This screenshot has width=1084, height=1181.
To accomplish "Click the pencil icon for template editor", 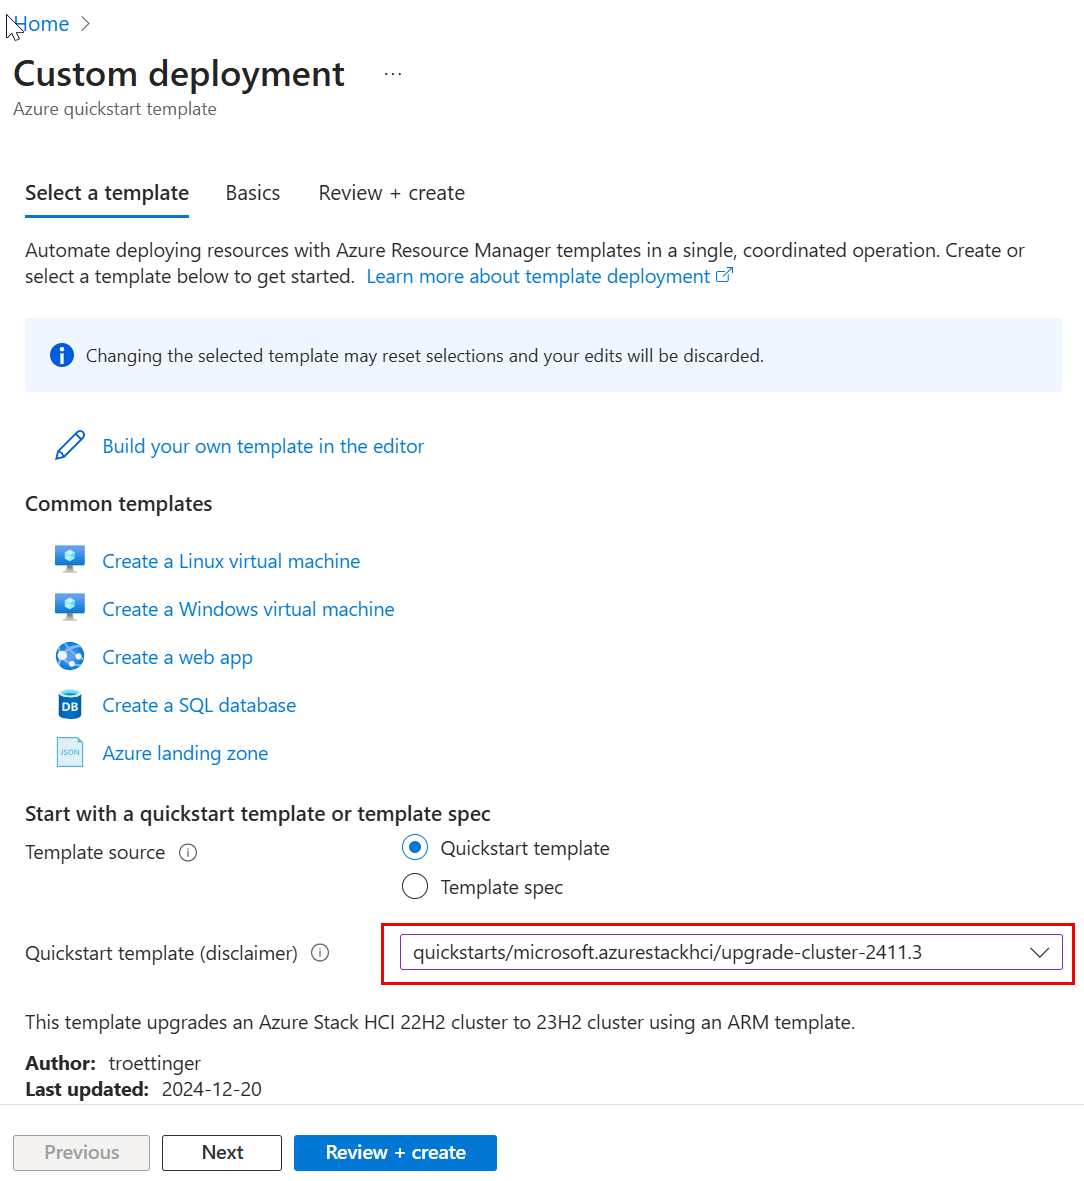I will (70, 446).
